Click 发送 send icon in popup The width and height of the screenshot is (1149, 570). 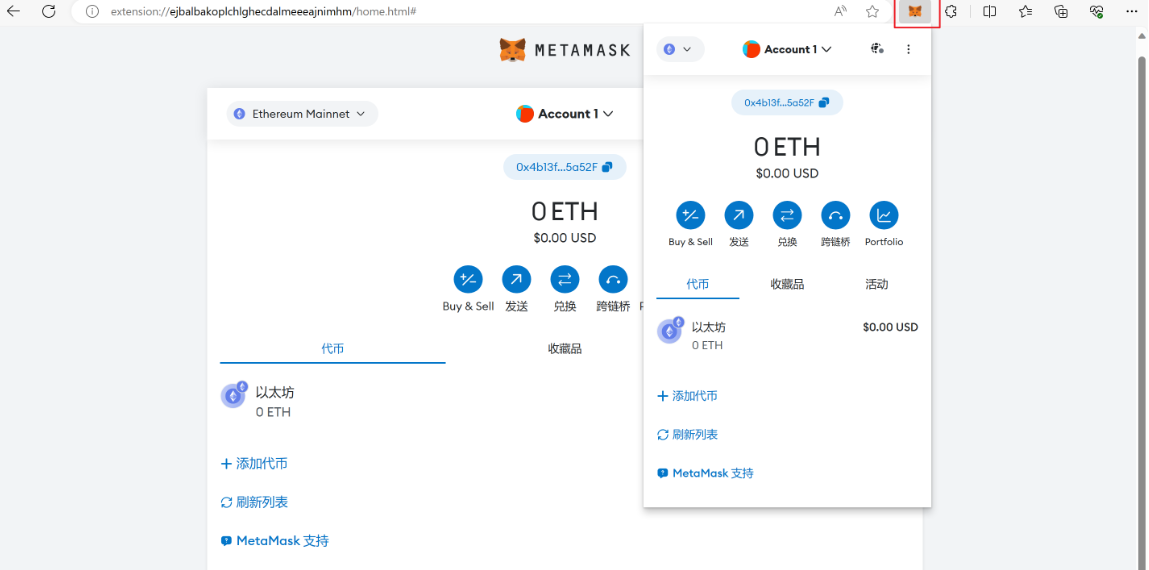pyautogui.click(x=739, y=215)
